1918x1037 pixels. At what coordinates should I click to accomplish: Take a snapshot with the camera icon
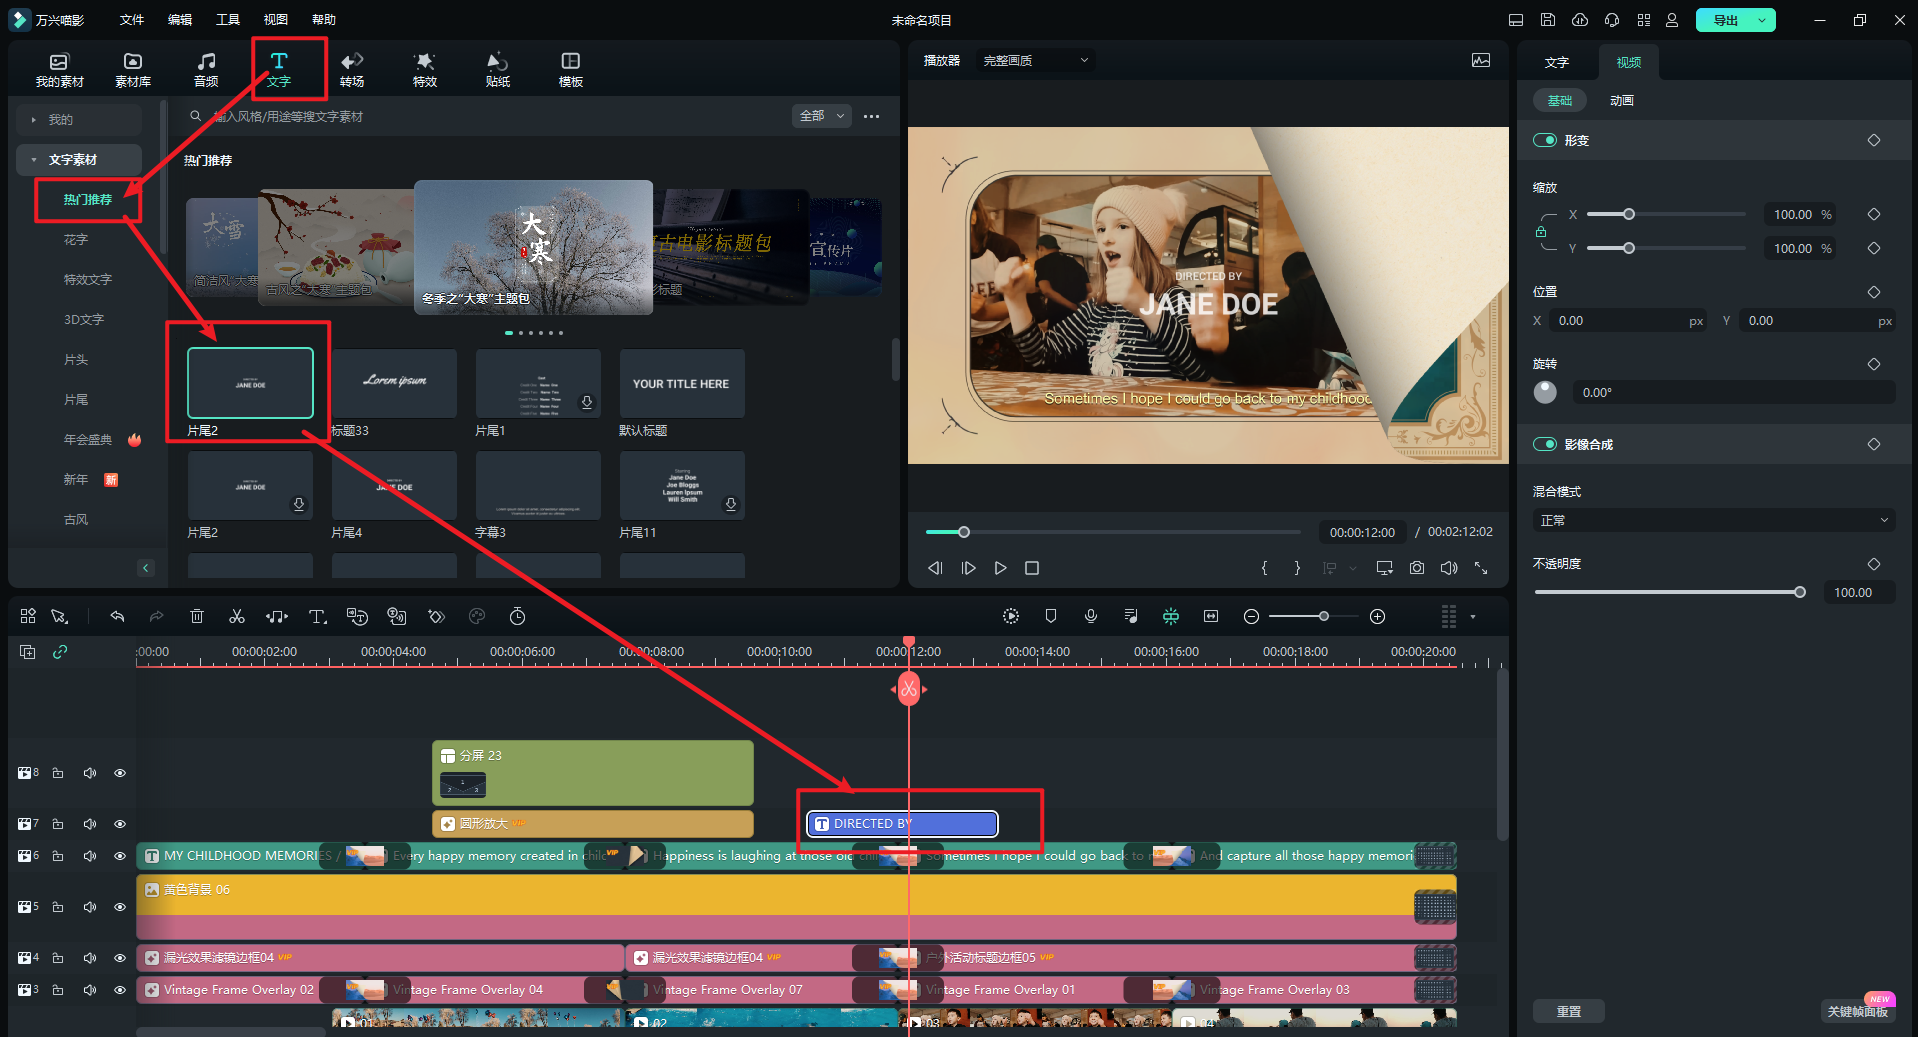(x=1416, y=568)
